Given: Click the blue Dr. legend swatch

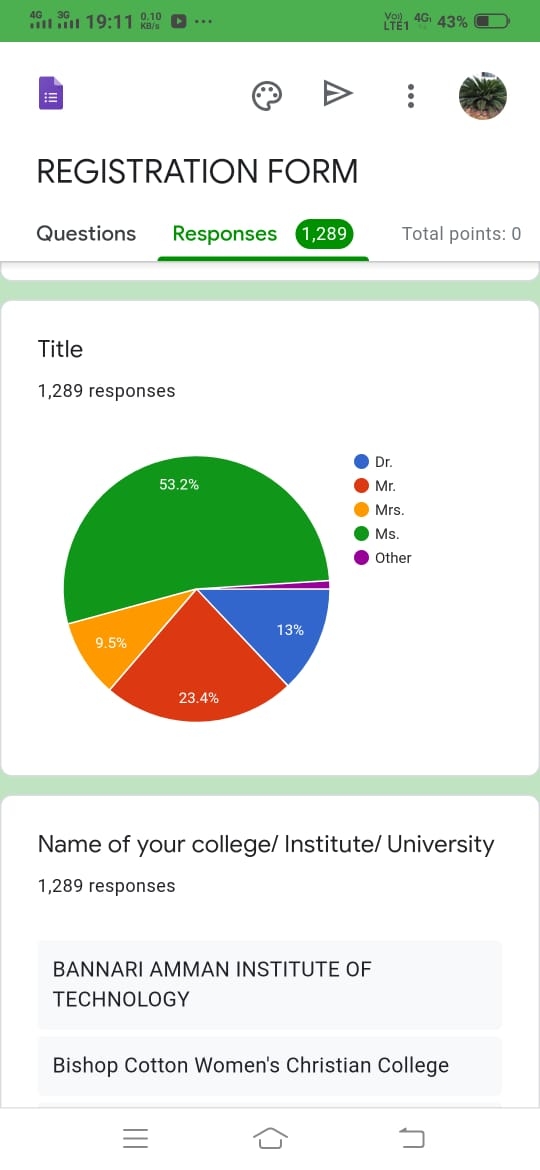Looking at the screenshot, I should [x=362, y=462].
